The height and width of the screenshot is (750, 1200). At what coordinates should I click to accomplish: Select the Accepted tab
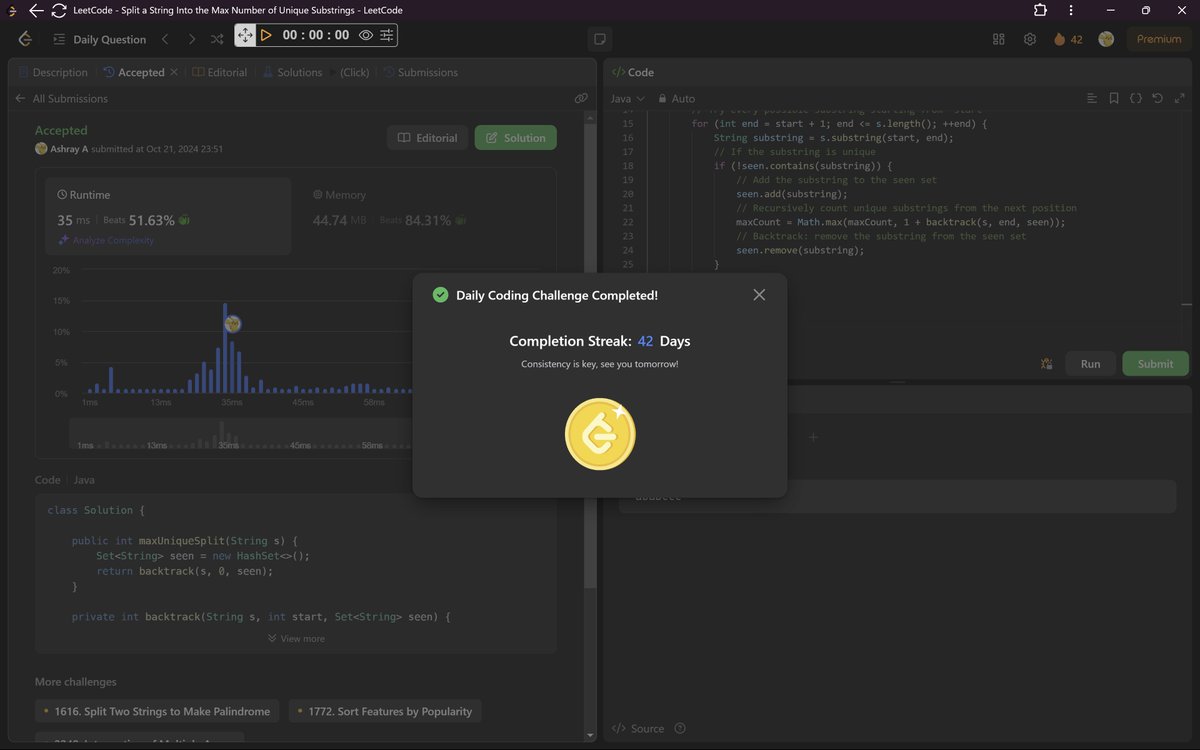[133, 72]
